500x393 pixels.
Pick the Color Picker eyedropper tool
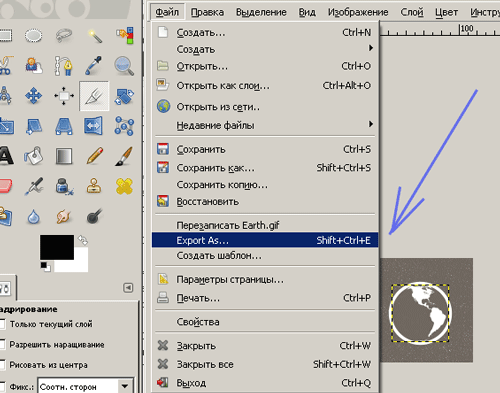93,66
